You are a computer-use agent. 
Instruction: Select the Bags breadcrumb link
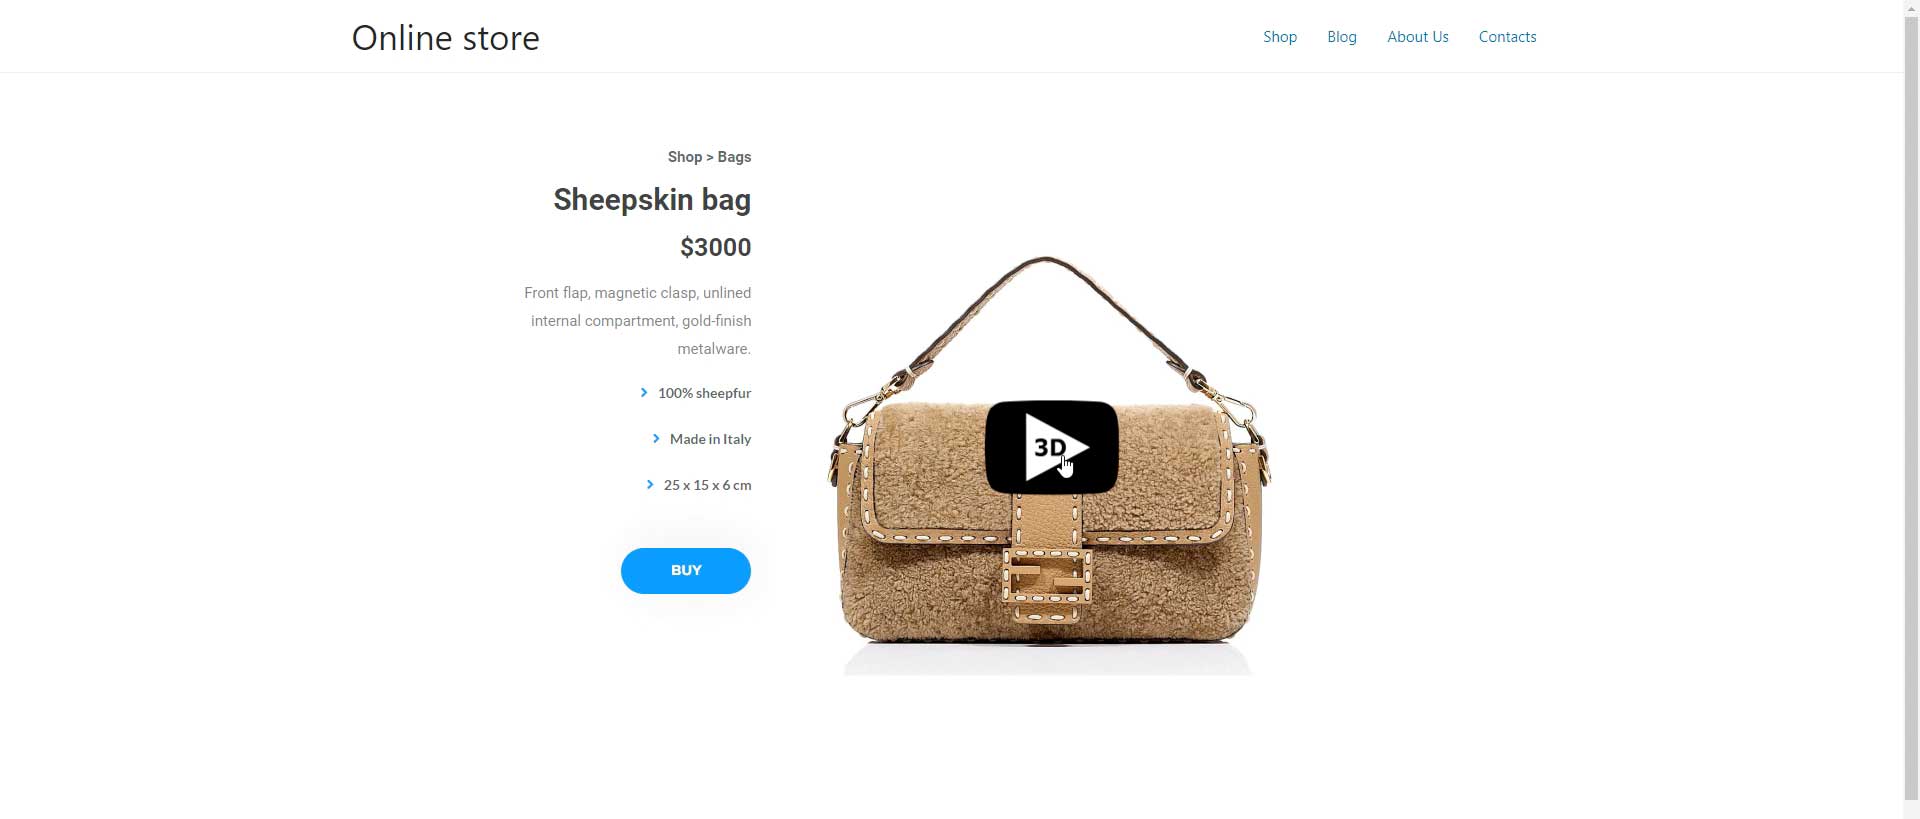click(734, 157)
